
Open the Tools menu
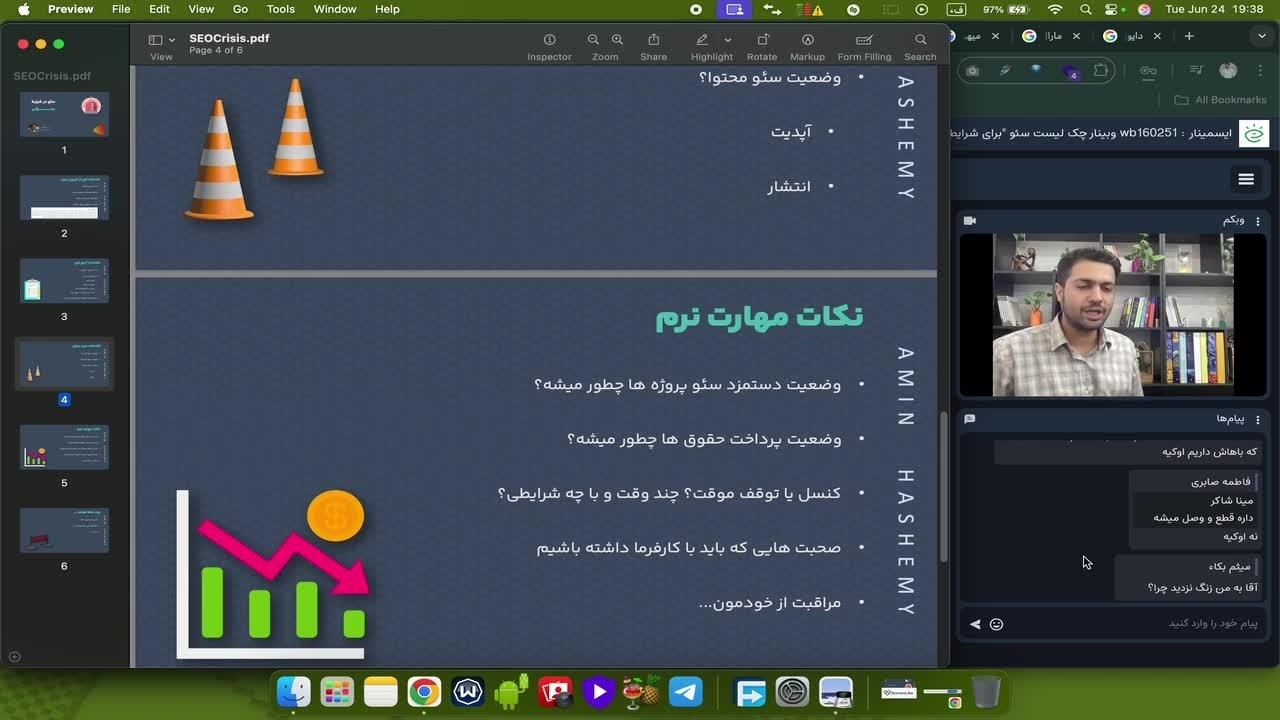tap(281, 9)
